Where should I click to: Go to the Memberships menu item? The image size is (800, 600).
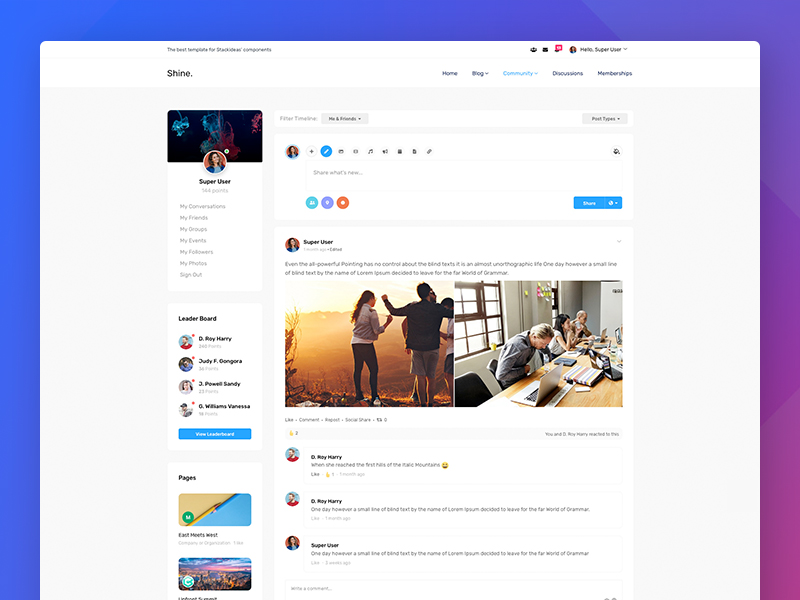pyautogui.click(x=614, y=73)
